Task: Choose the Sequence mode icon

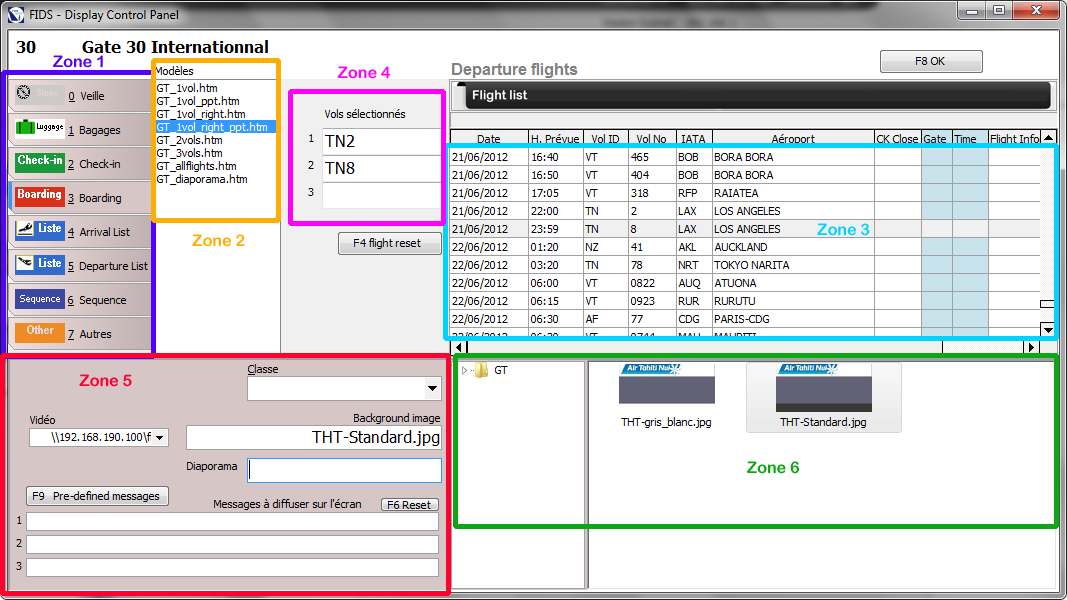Action: 40,299
